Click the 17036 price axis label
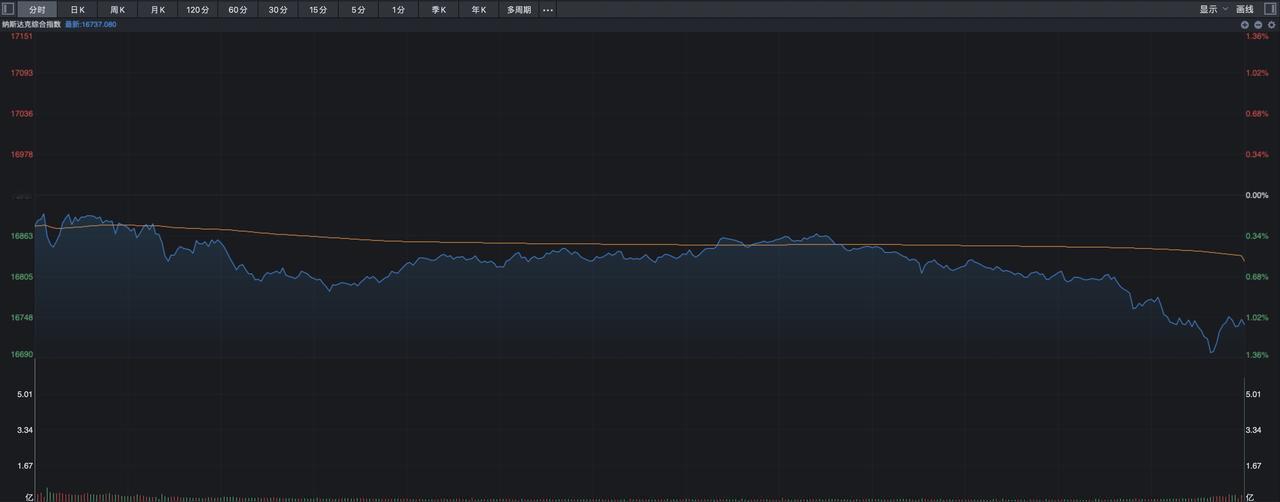This screenshot has width=1280, height=502. click(21, 114)
